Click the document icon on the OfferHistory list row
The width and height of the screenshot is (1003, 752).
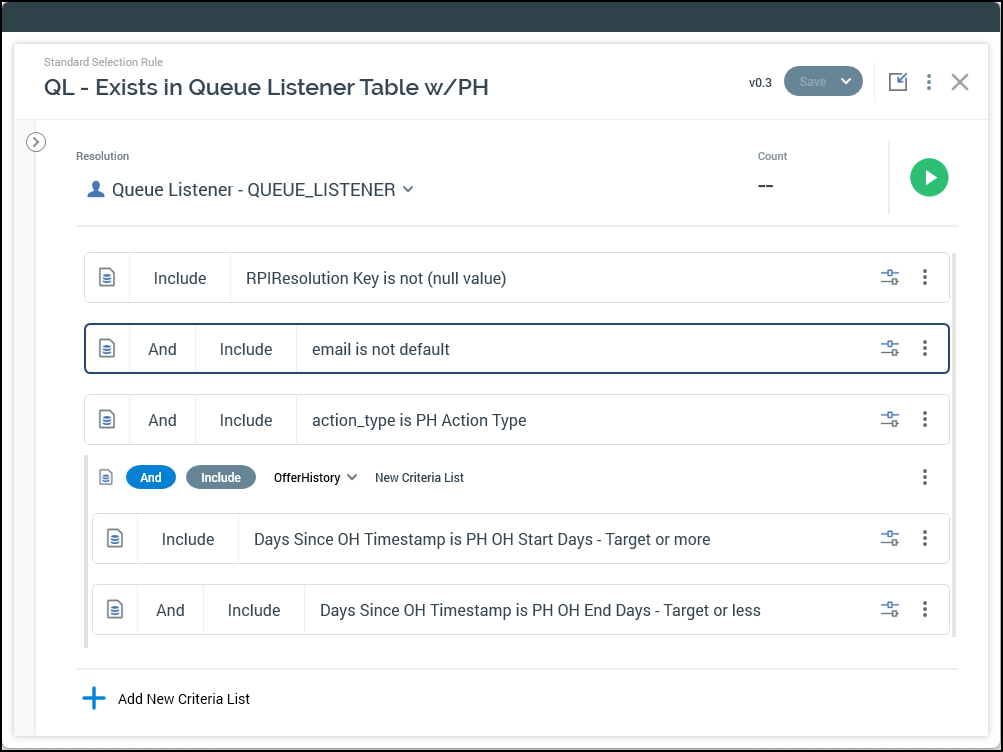click(x=105, y=477)
